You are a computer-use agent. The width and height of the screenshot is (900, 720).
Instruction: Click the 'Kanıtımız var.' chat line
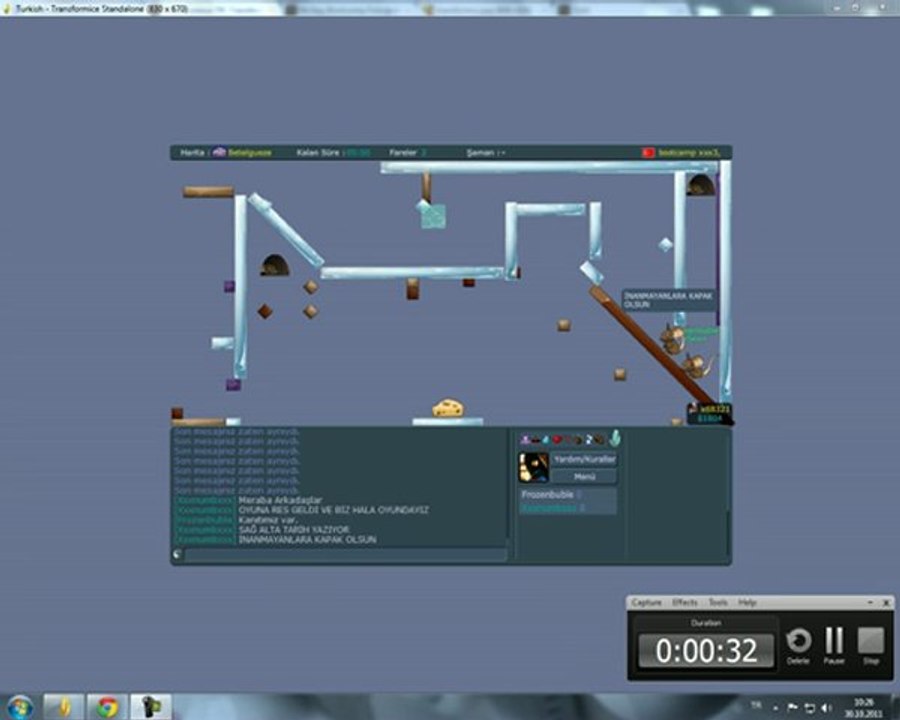click(x=267, y=520)
